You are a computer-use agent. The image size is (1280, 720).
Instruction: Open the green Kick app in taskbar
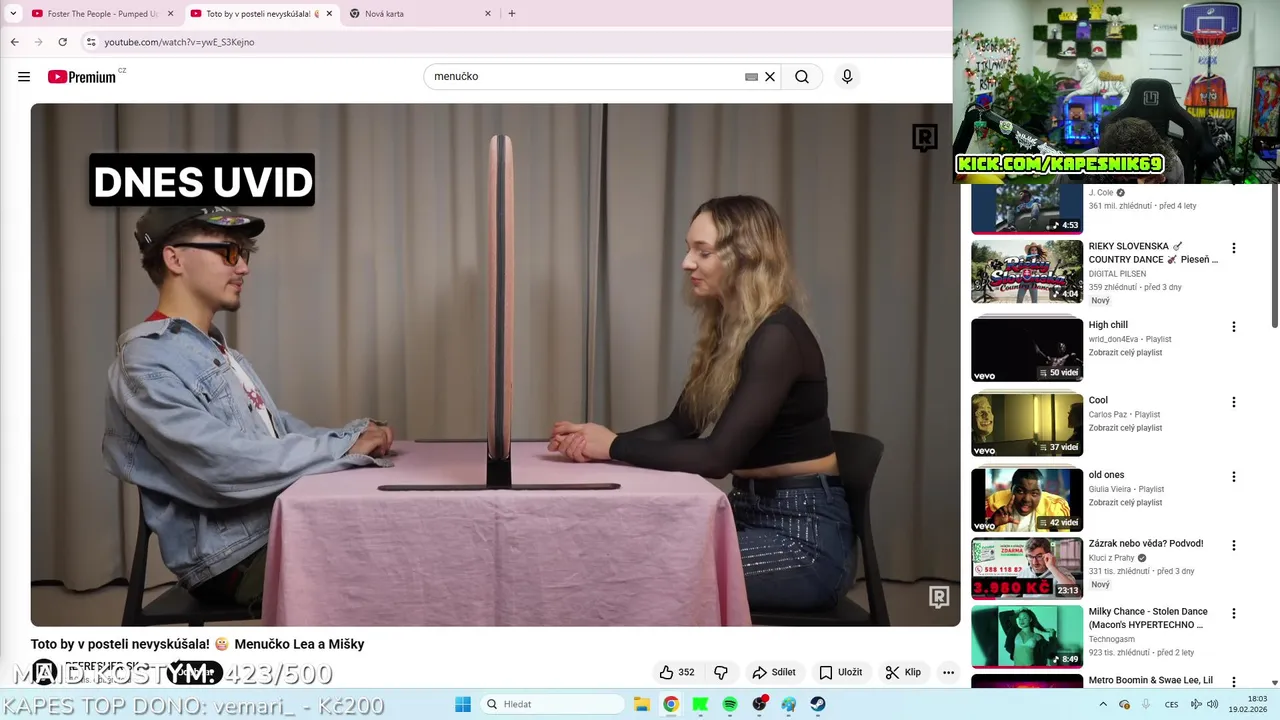tap(700, 704)
